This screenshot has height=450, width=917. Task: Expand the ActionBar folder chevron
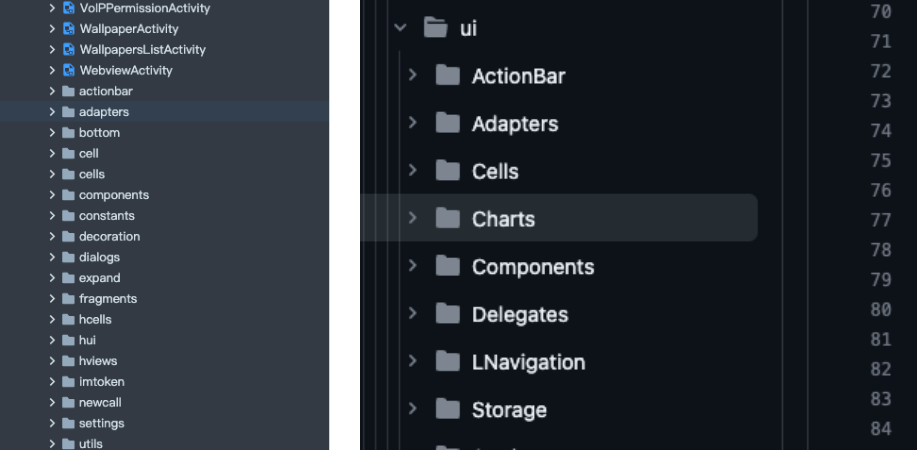413,75
